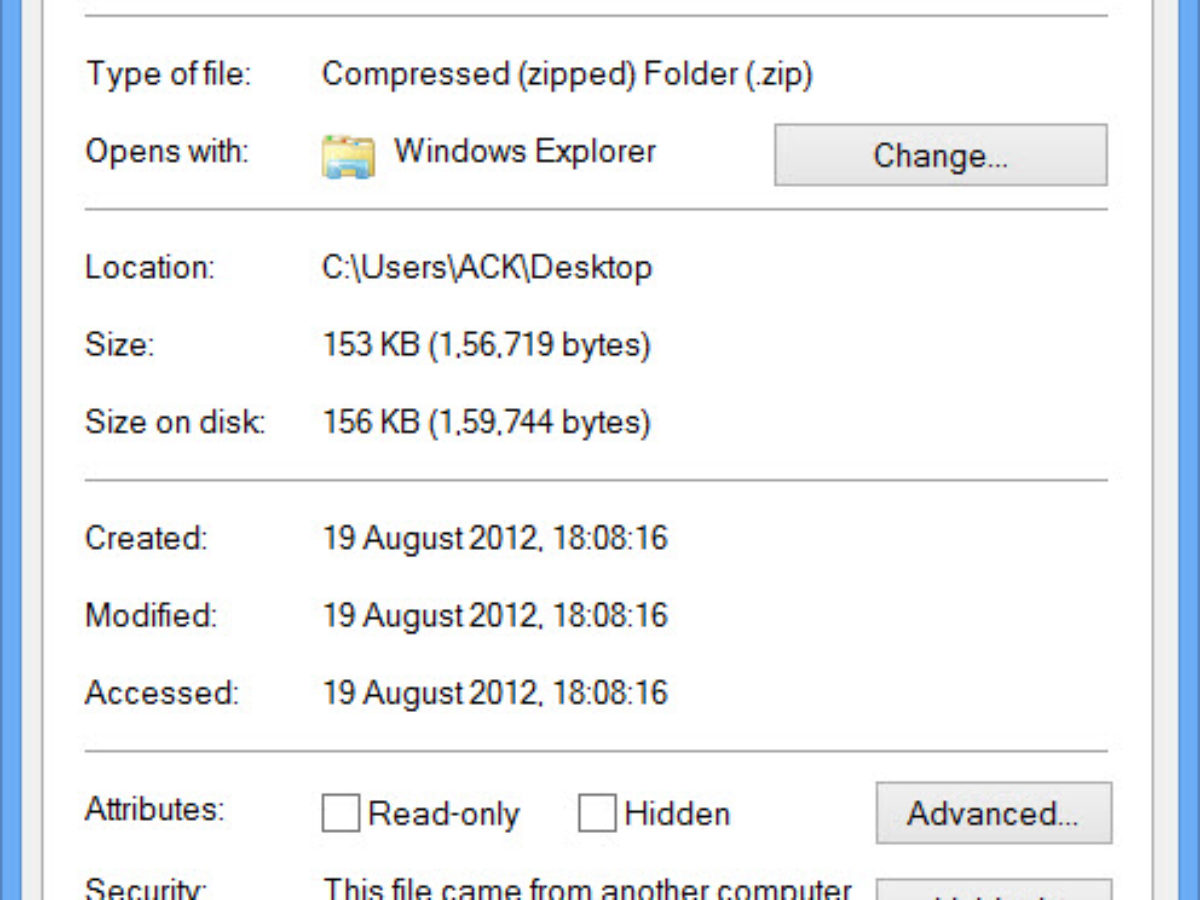1200x900 pixels.
Task: Click the Change... button
Action: 940,155
